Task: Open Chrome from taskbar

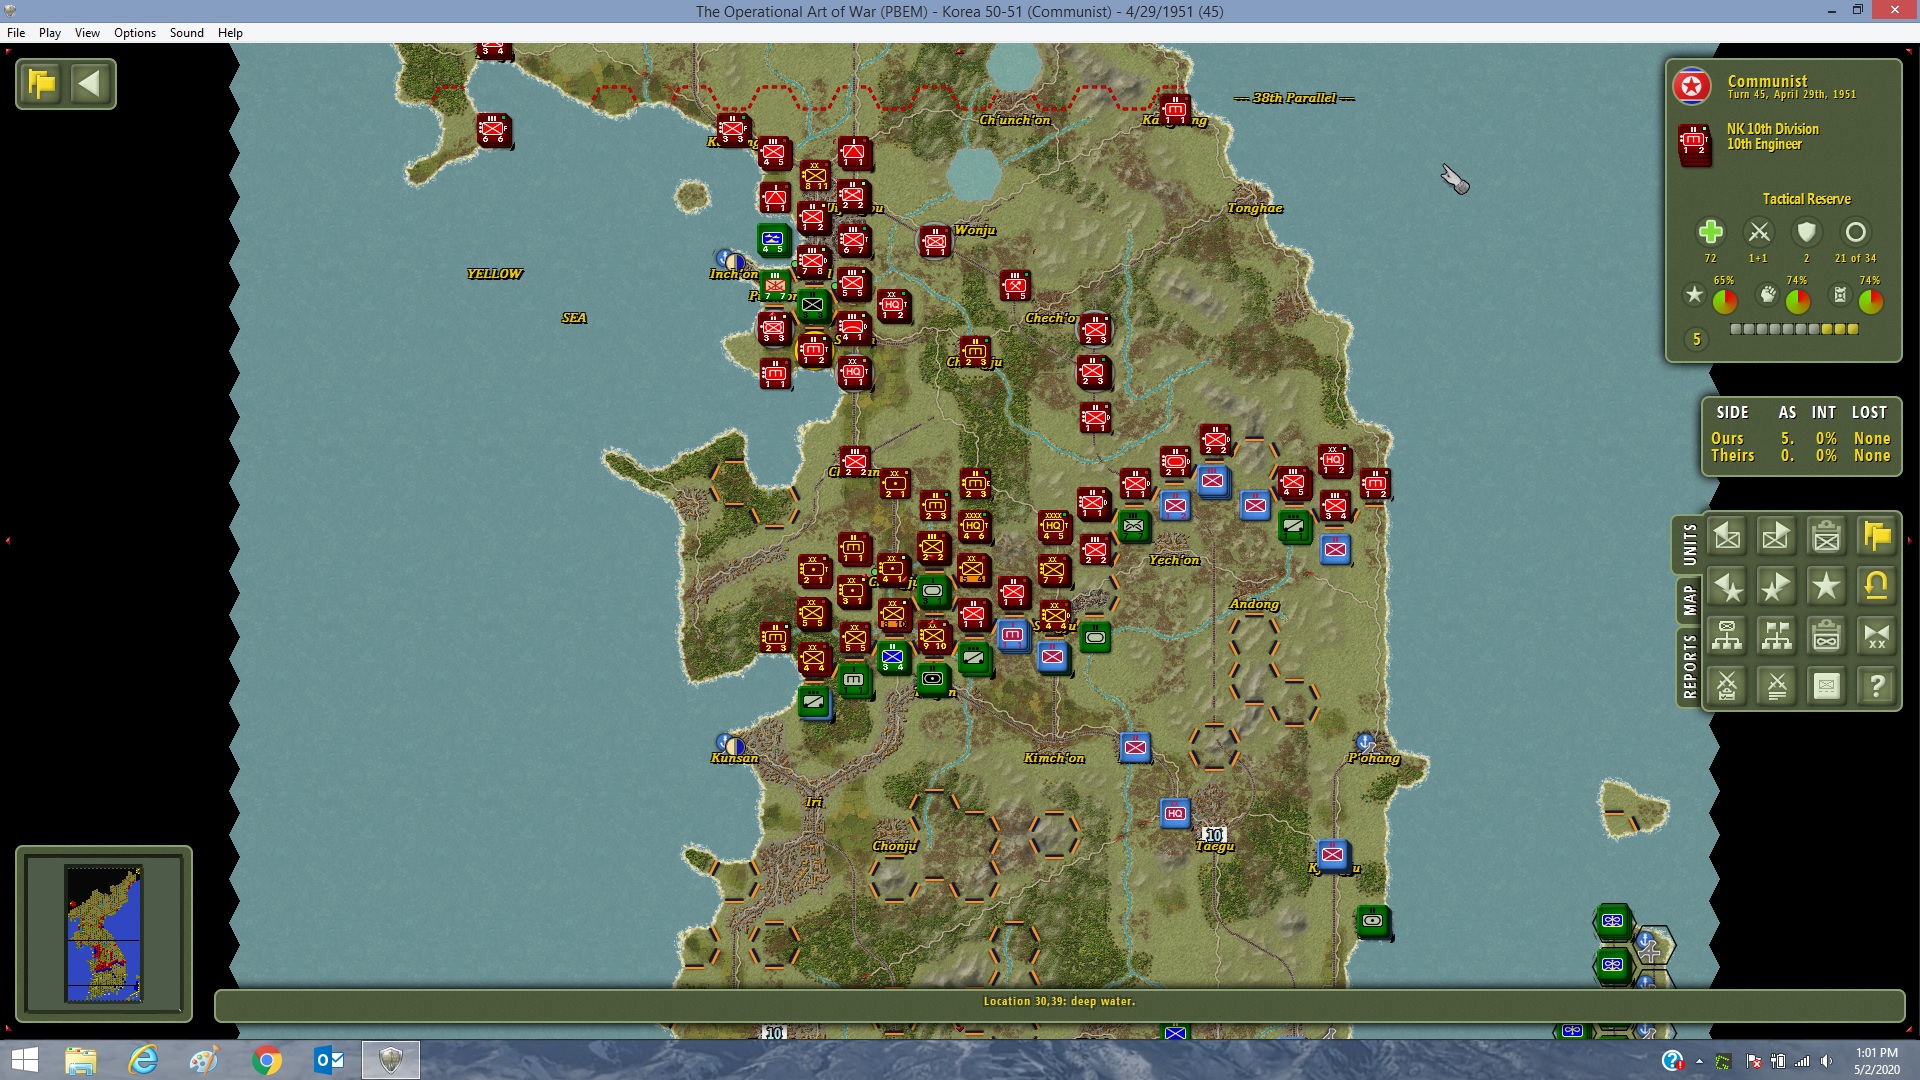Action: pos(266,1060)
